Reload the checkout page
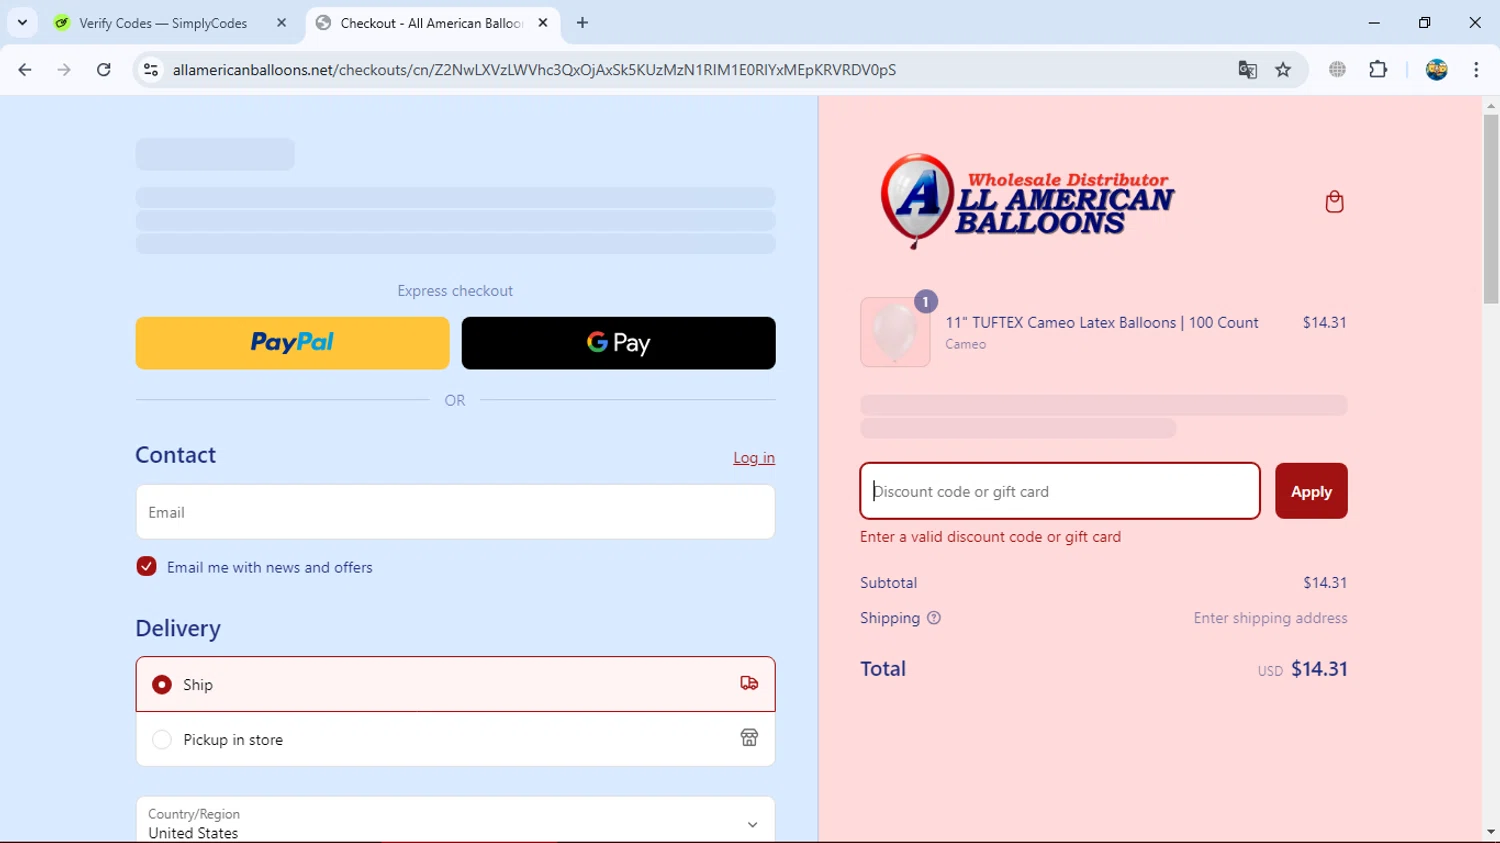The image size is (1500, 843). [x=104, y=70]
